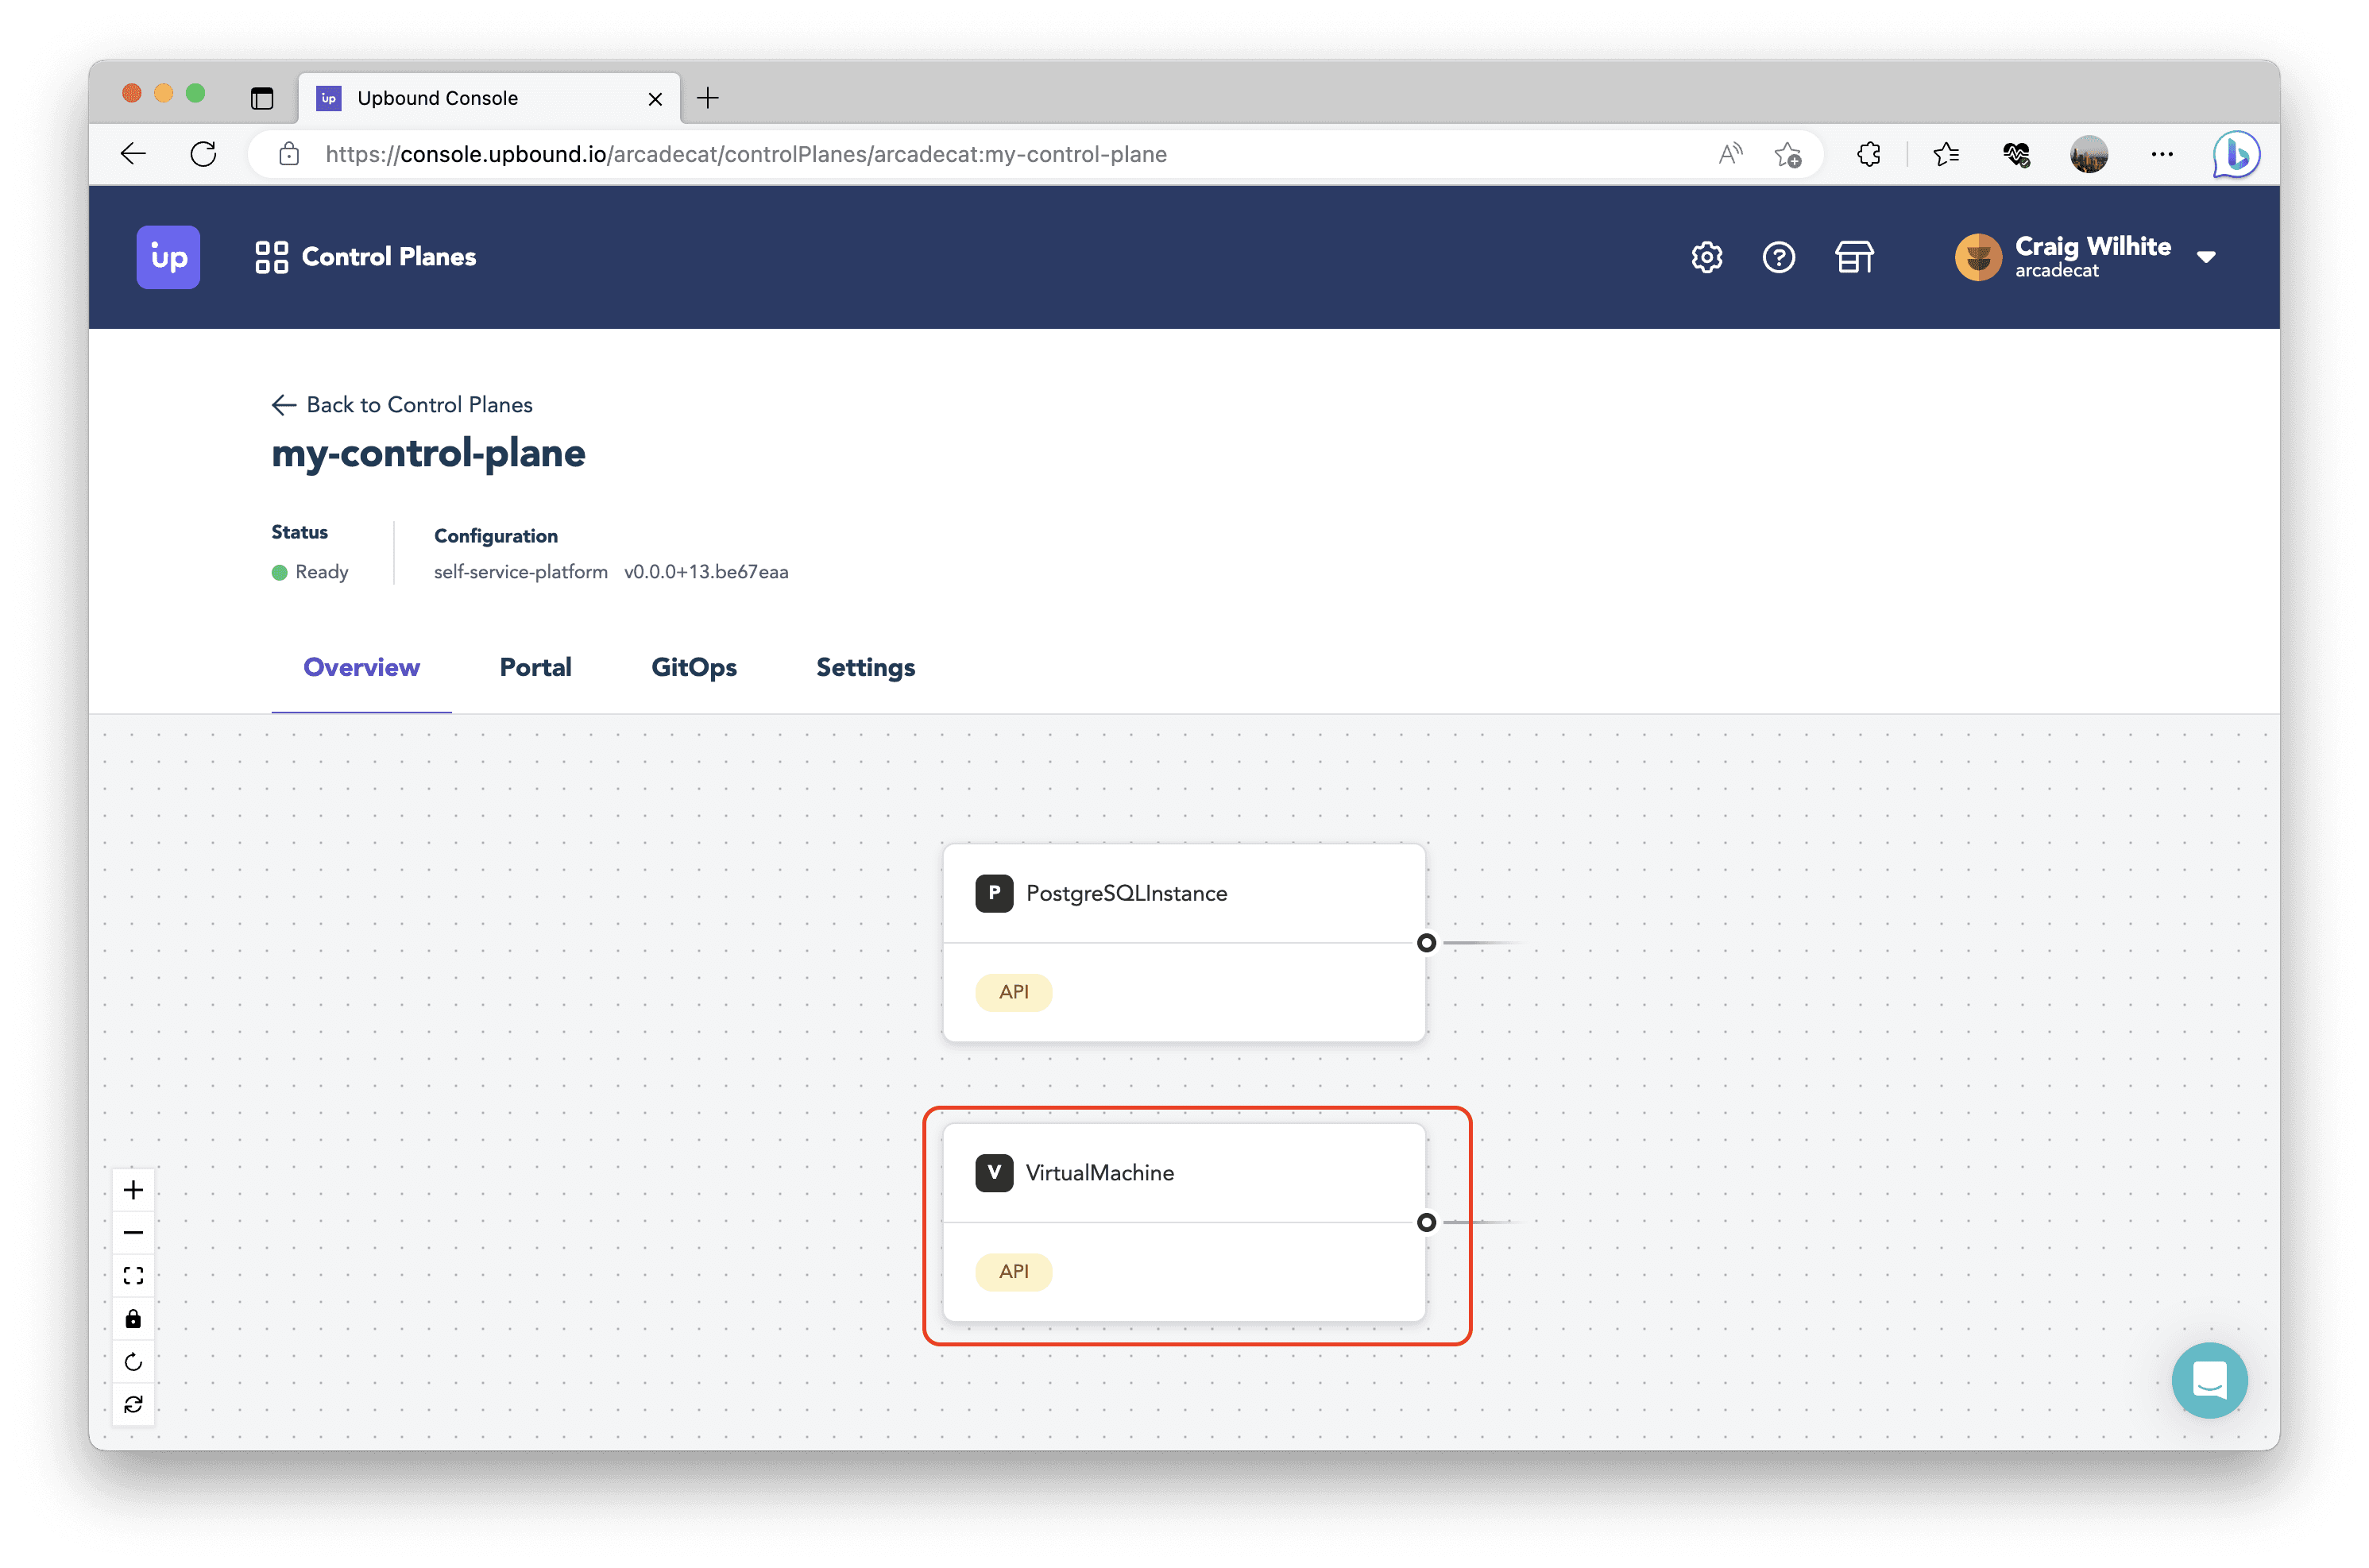The image size is (2369, 1568).
Task: Expand Craig Wilhite account dropdown arrow
Action: click(2206, 257)
